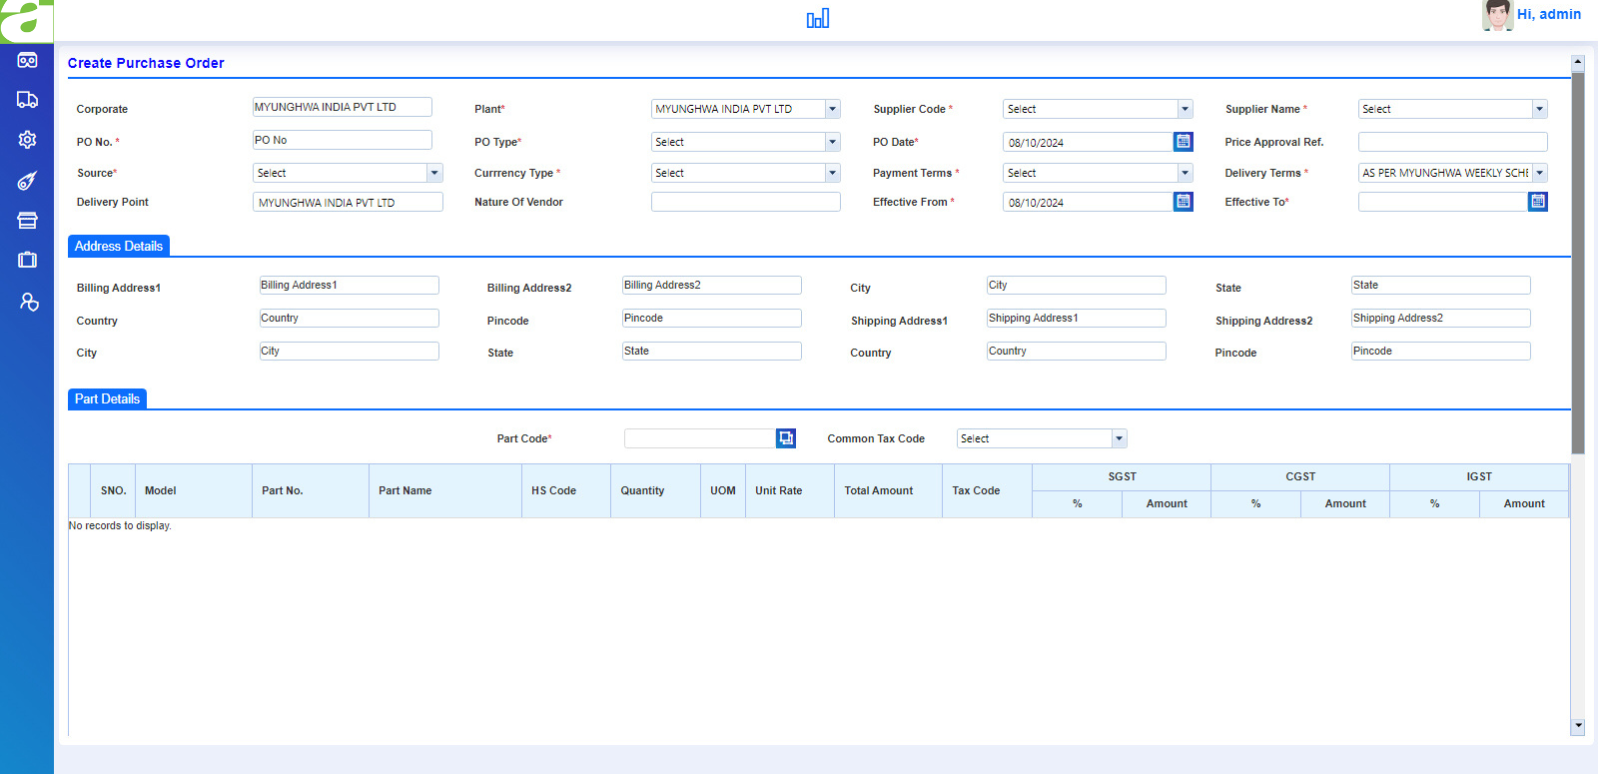Open the settings gear in sidebar
The height and width of the screenshot is (774, 1598).
coord(27,140)
